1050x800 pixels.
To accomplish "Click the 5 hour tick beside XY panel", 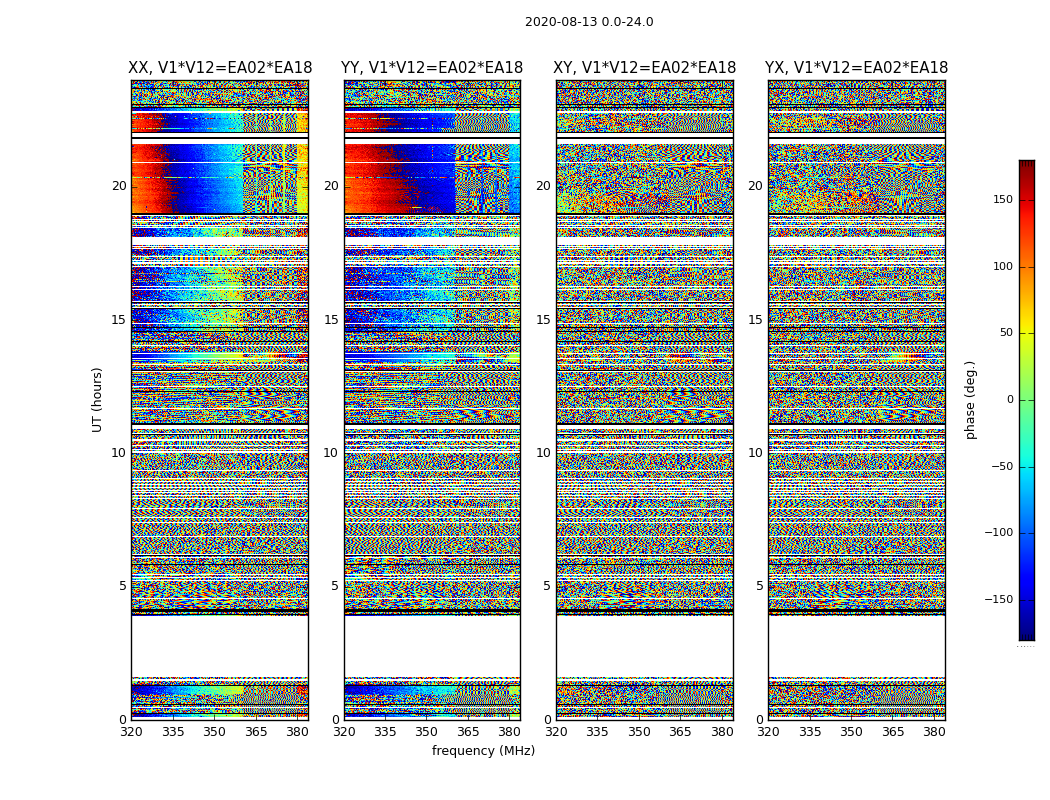I will point(547,586).
